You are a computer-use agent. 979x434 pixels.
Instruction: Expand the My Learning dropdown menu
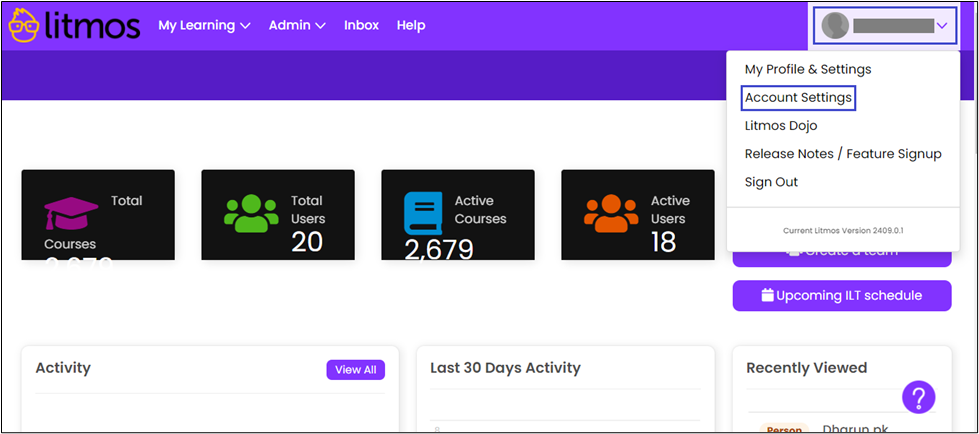point(204,25)
